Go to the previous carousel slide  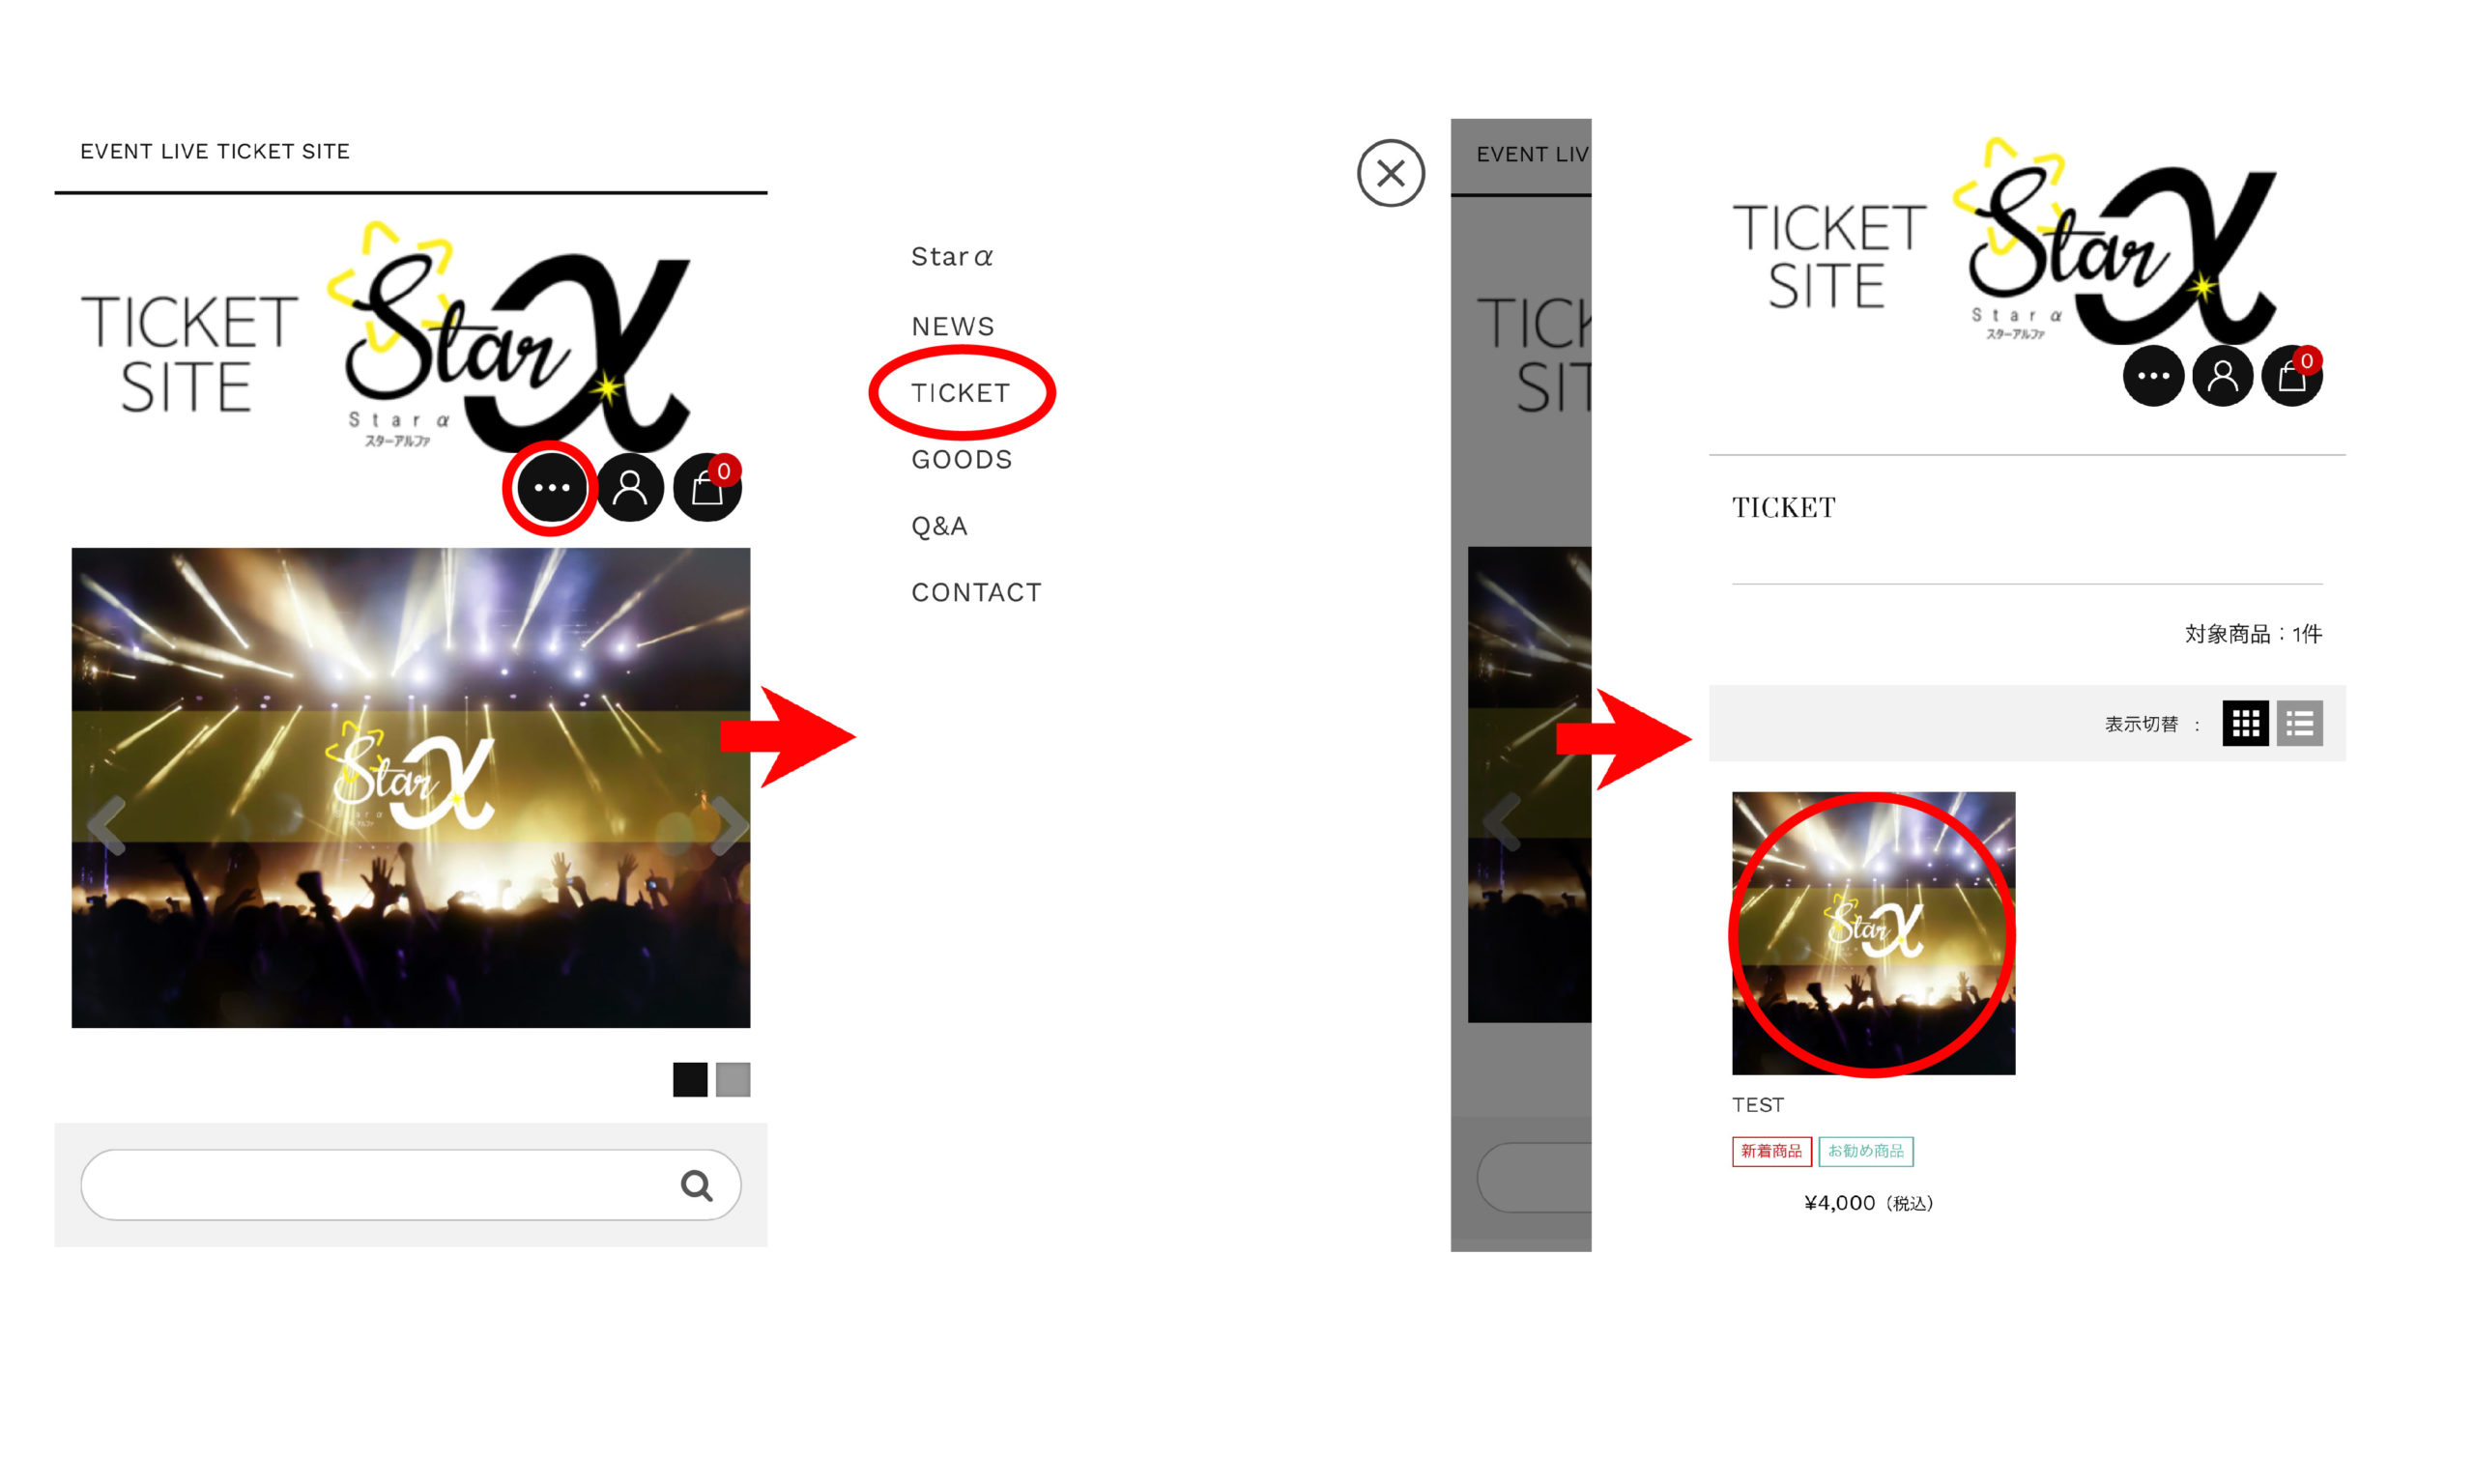[x=107, y=825]
